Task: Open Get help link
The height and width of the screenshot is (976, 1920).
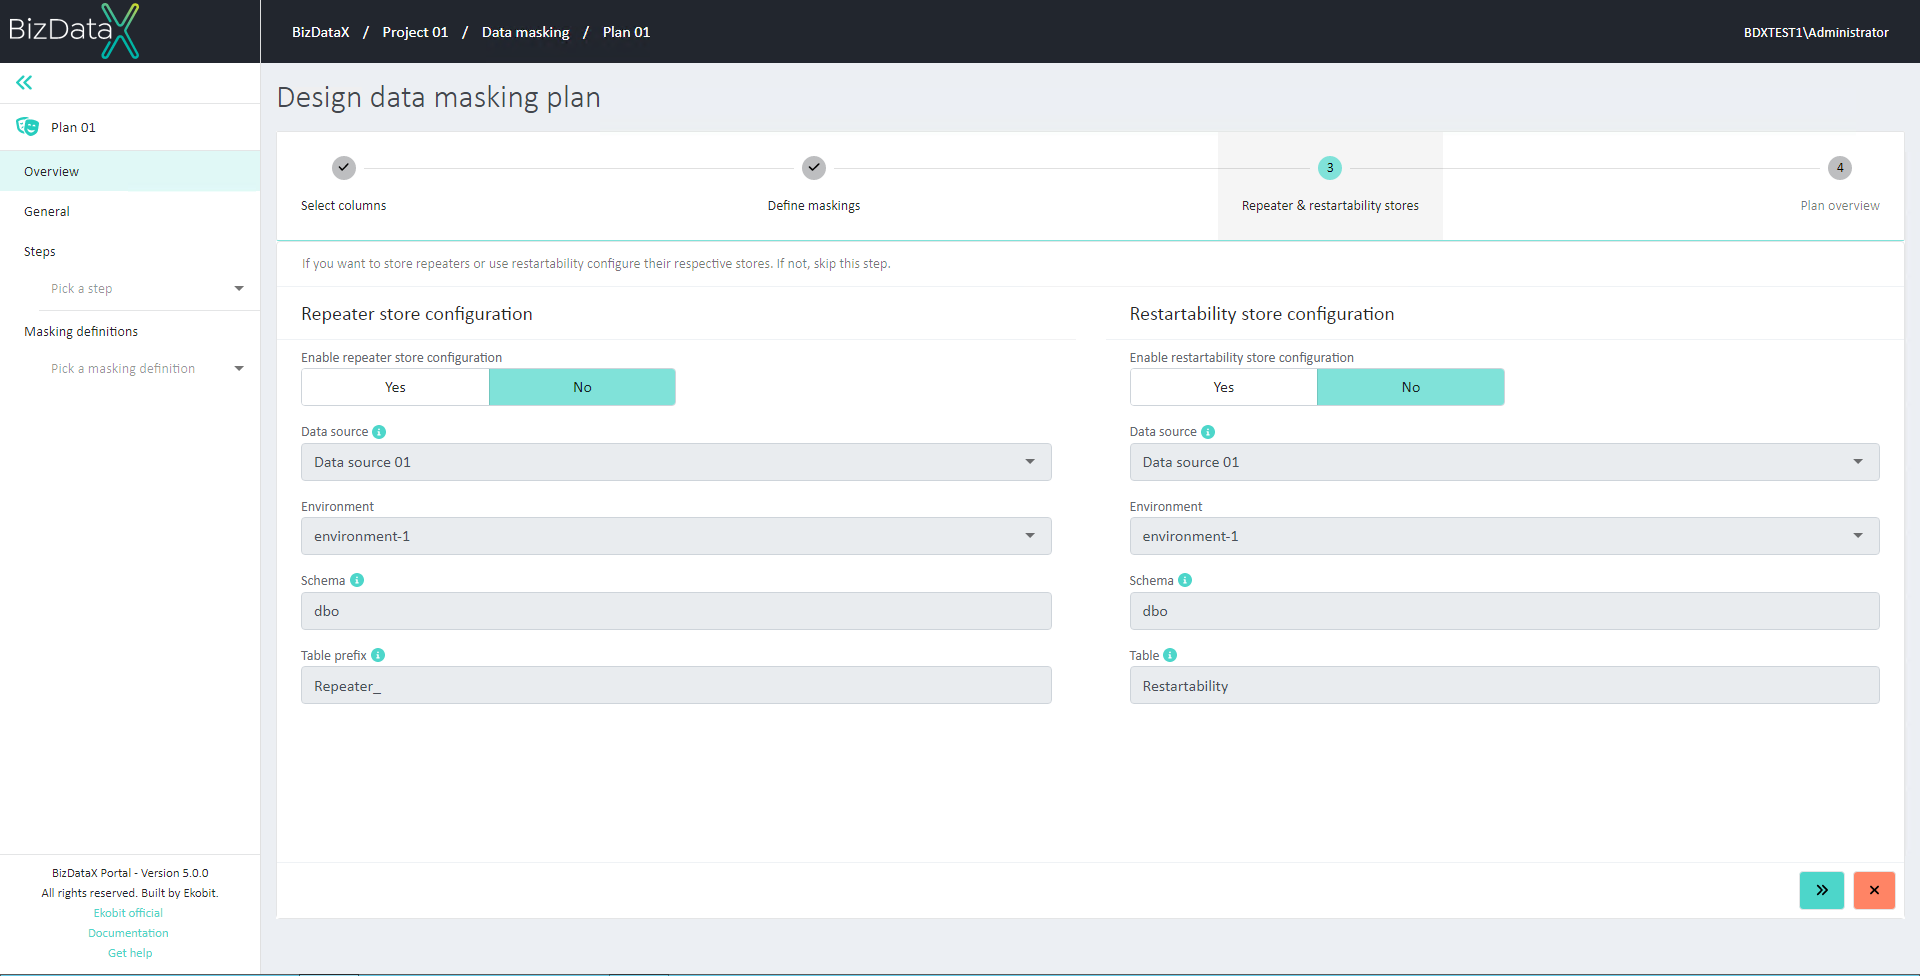Action: (x=130, y=953)
